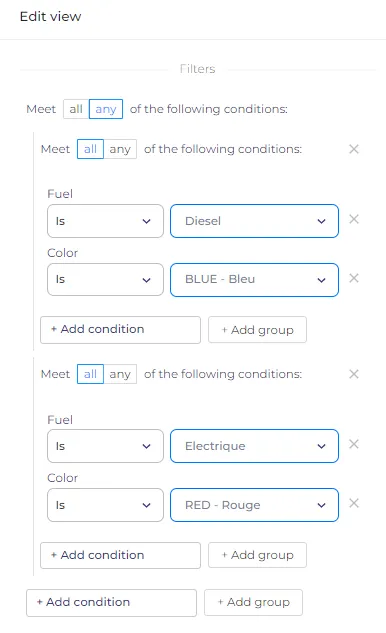Add group inside the second group
Screen dimensions: 386x633
pyautogui.click(x=257, y=555)
